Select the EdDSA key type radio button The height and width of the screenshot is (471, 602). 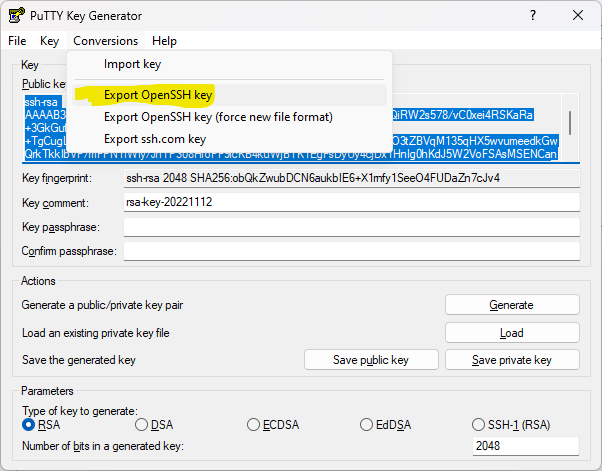click(366, 425)
